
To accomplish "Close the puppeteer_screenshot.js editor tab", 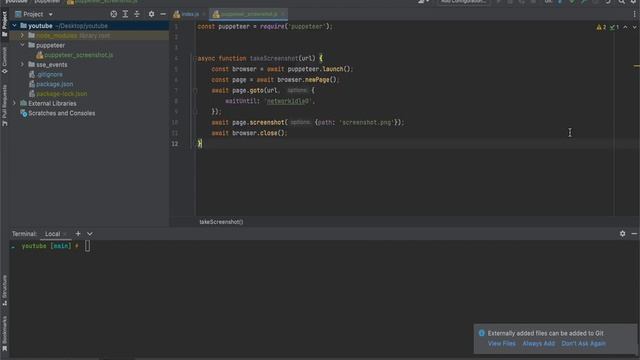I will tap(282, 14).
